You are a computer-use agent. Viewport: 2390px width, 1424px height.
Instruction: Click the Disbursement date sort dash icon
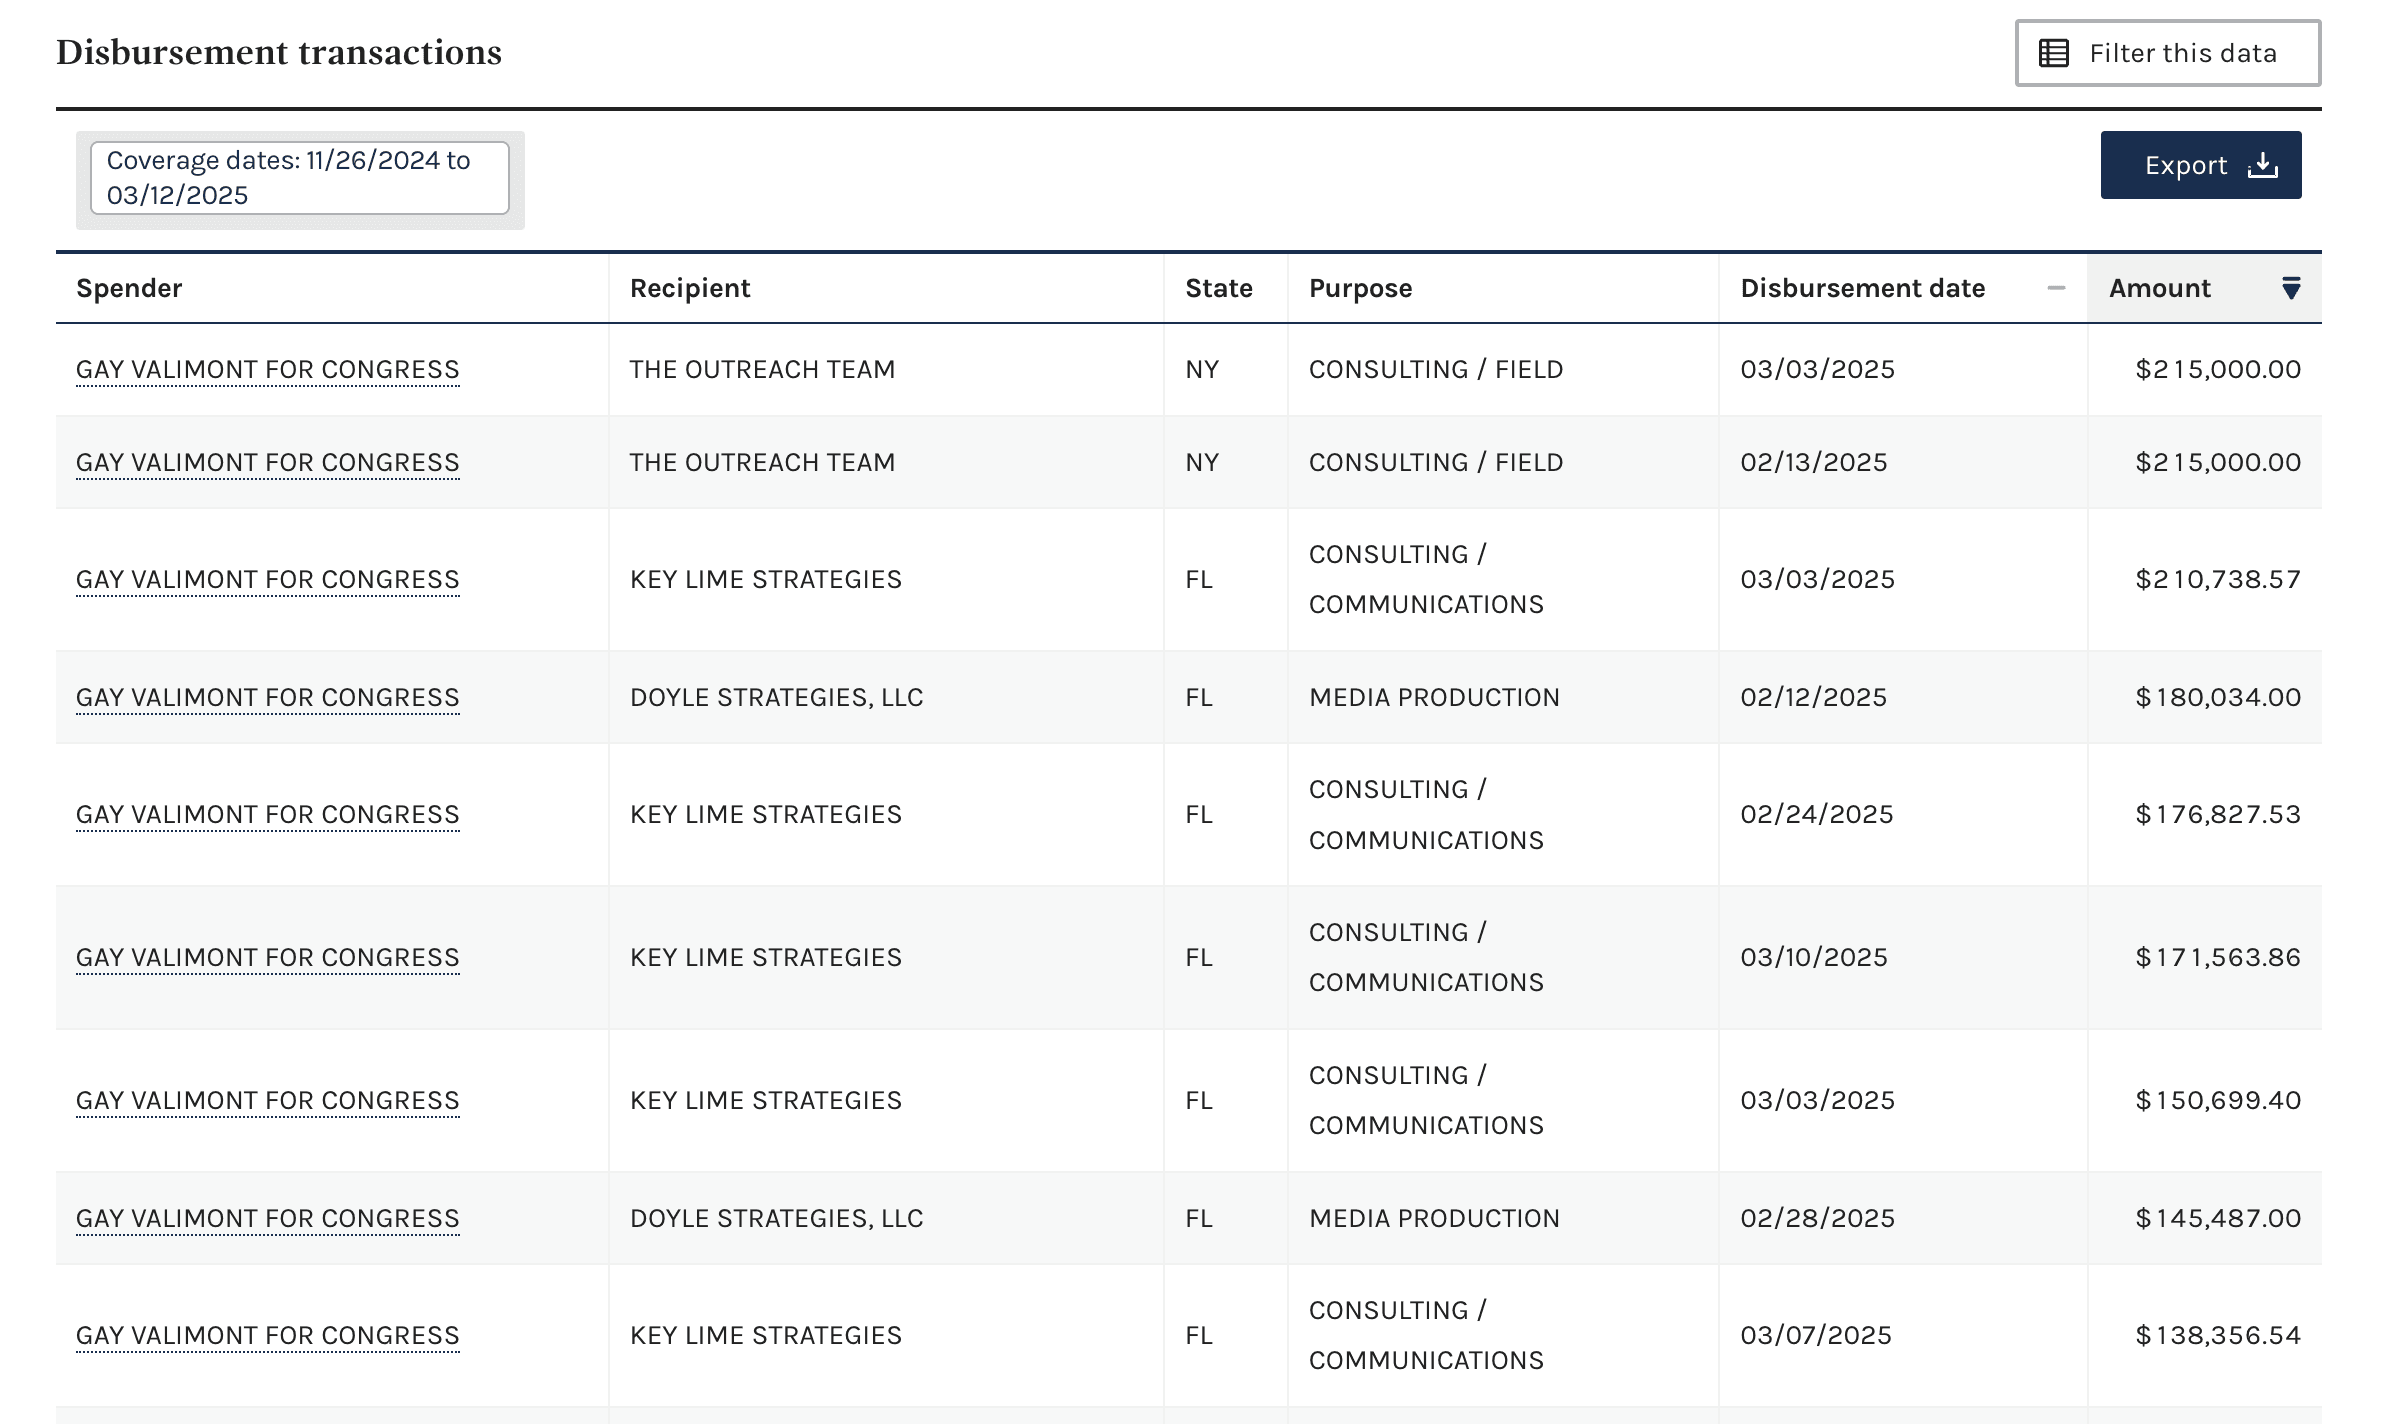(2056, 288)
